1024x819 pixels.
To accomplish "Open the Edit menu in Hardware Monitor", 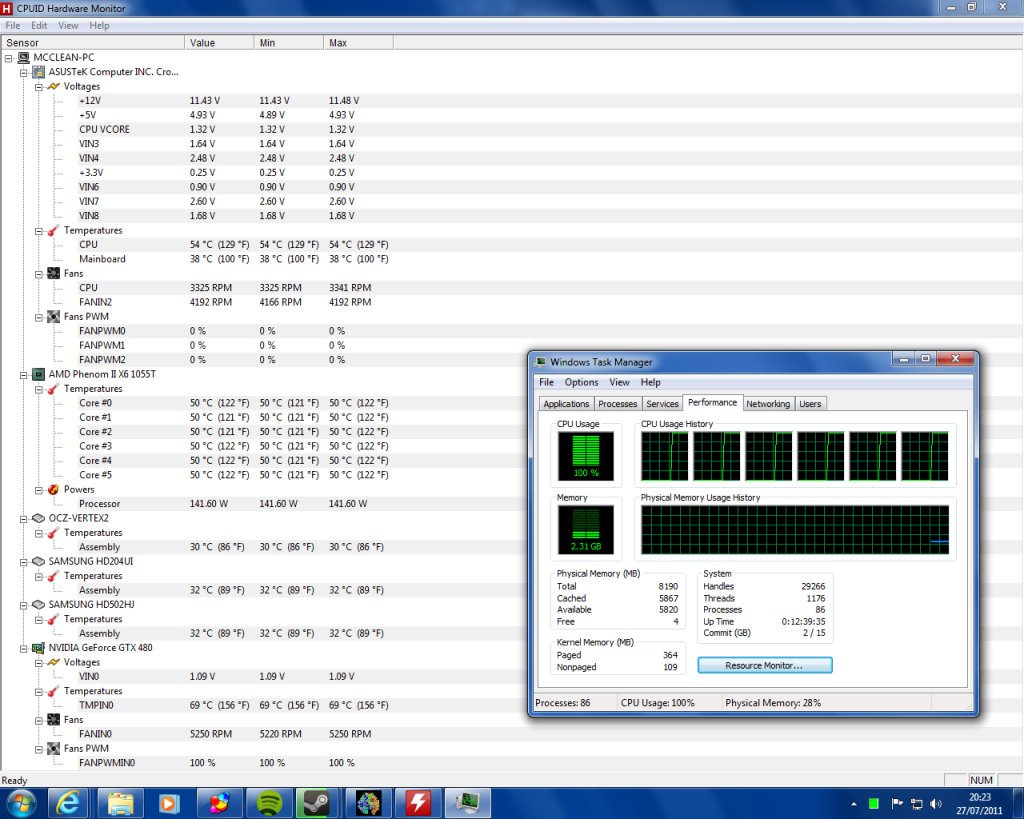I will click(39, 25).
